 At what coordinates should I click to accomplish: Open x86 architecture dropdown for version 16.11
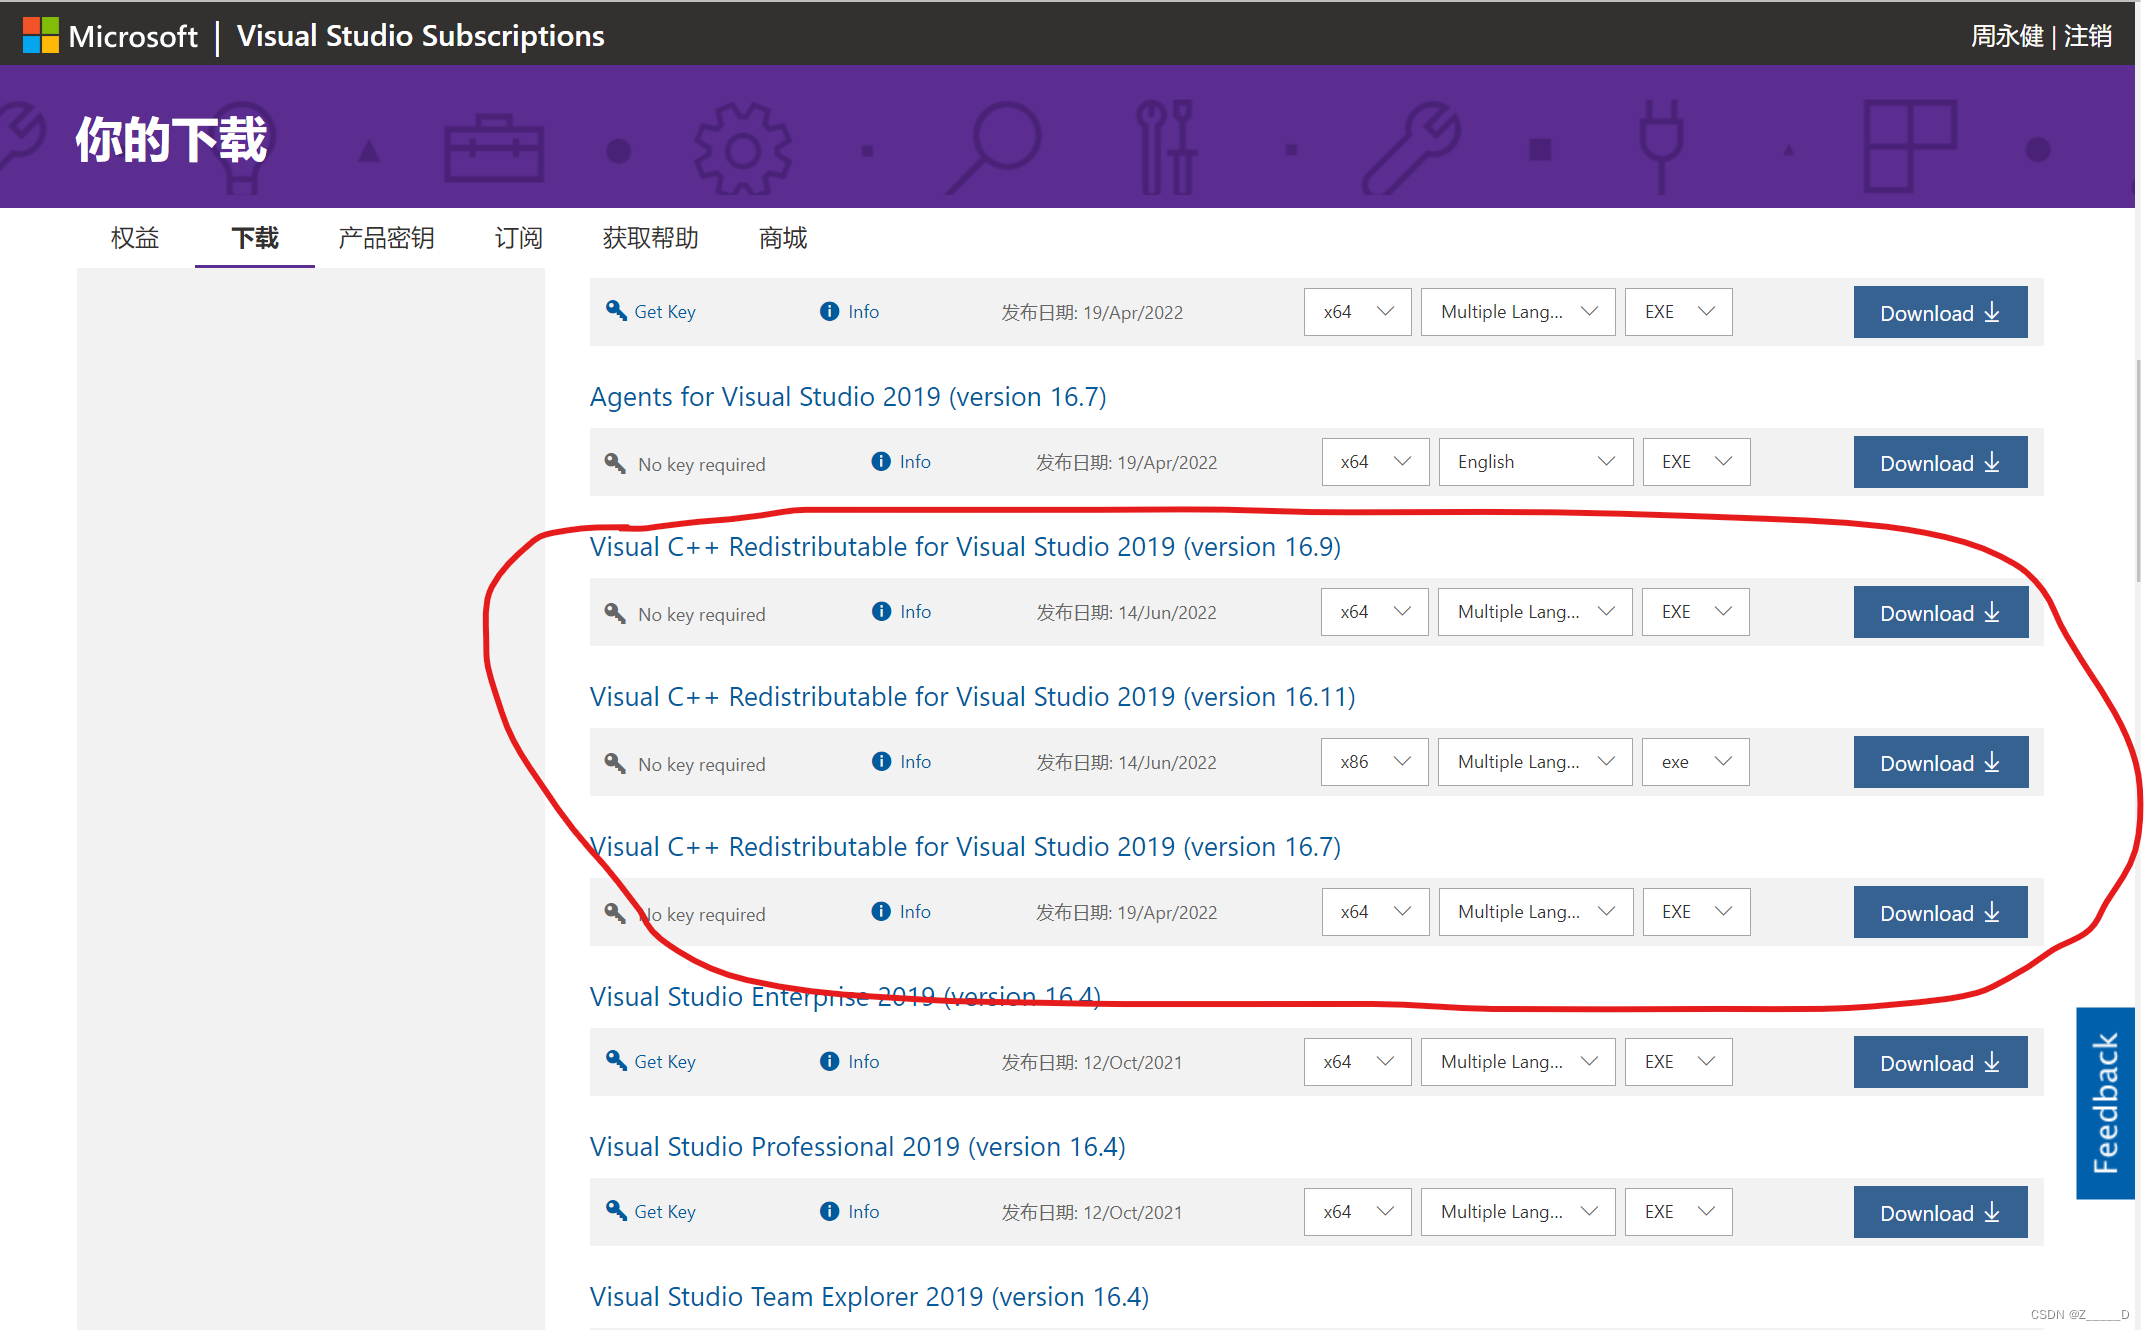coord(1374,762)
